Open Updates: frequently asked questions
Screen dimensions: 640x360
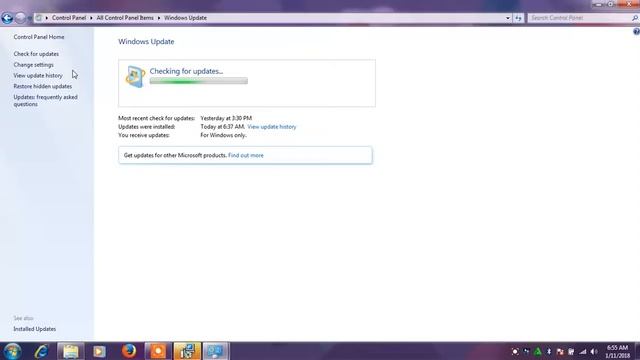pyautogui.click(x=45, y=100)
